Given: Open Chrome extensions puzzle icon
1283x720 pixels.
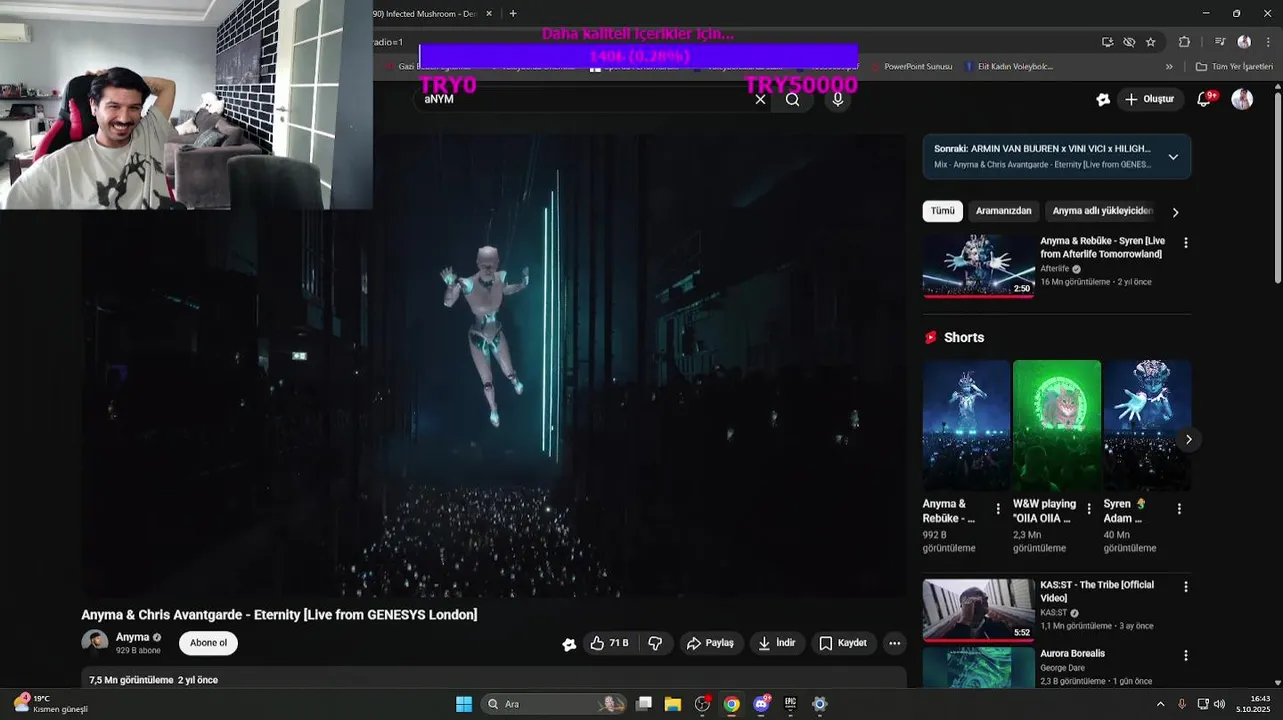Looking at the screenshot, I should pyautogui.click(x=1184, y=42).
